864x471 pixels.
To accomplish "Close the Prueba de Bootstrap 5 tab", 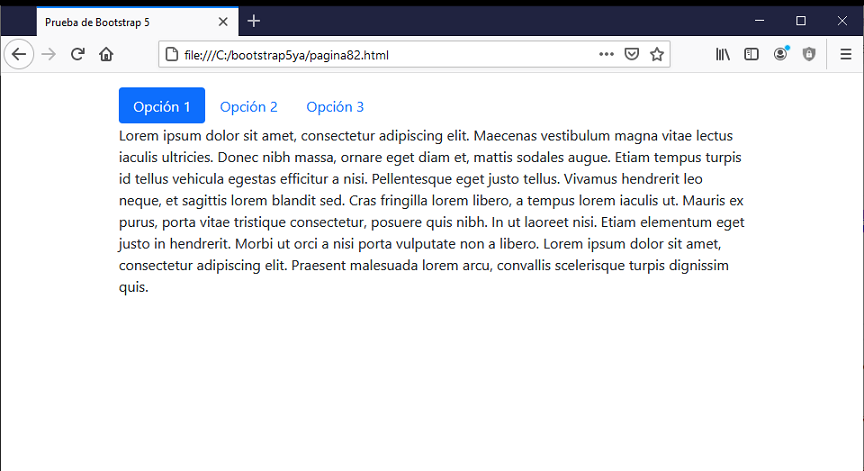I will [x=223, y=22].
